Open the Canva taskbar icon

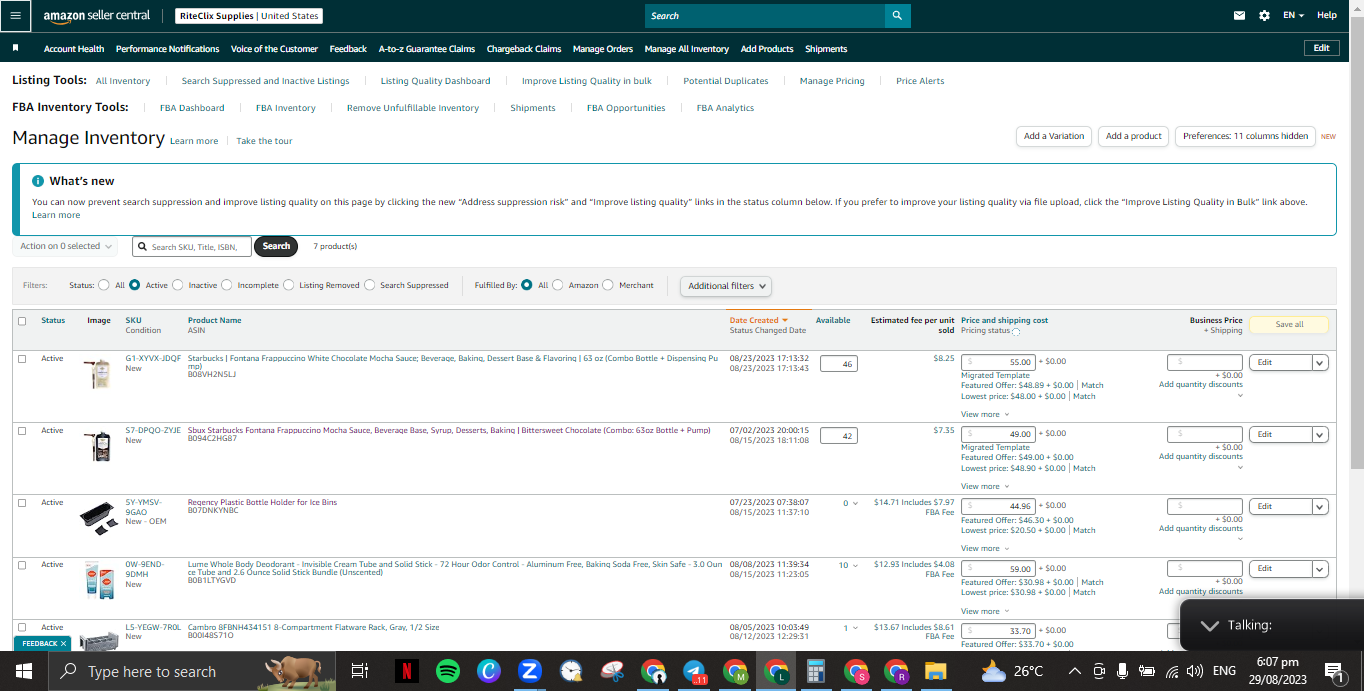point(488,671)
